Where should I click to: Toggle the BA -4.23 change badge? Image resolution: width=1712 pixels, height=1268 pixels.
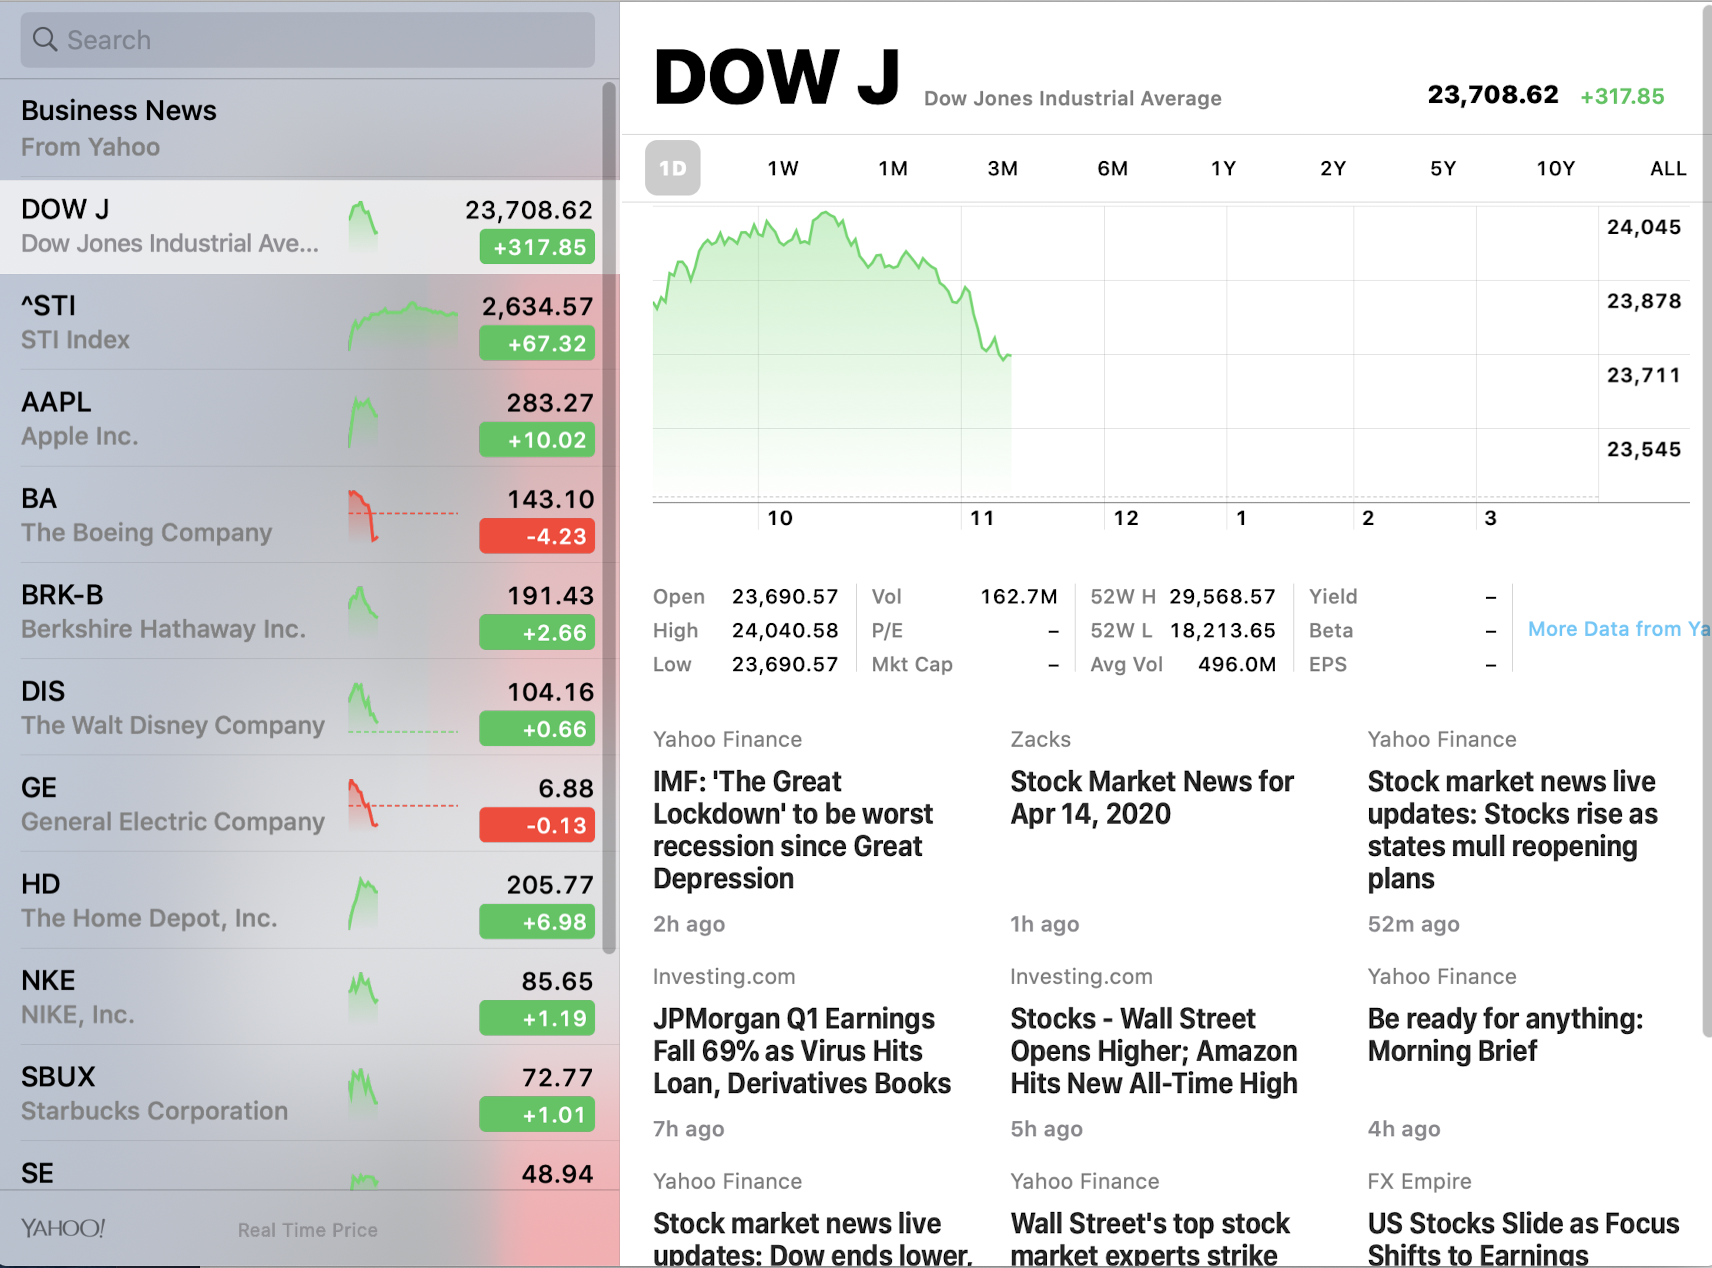tap(537, 536)
